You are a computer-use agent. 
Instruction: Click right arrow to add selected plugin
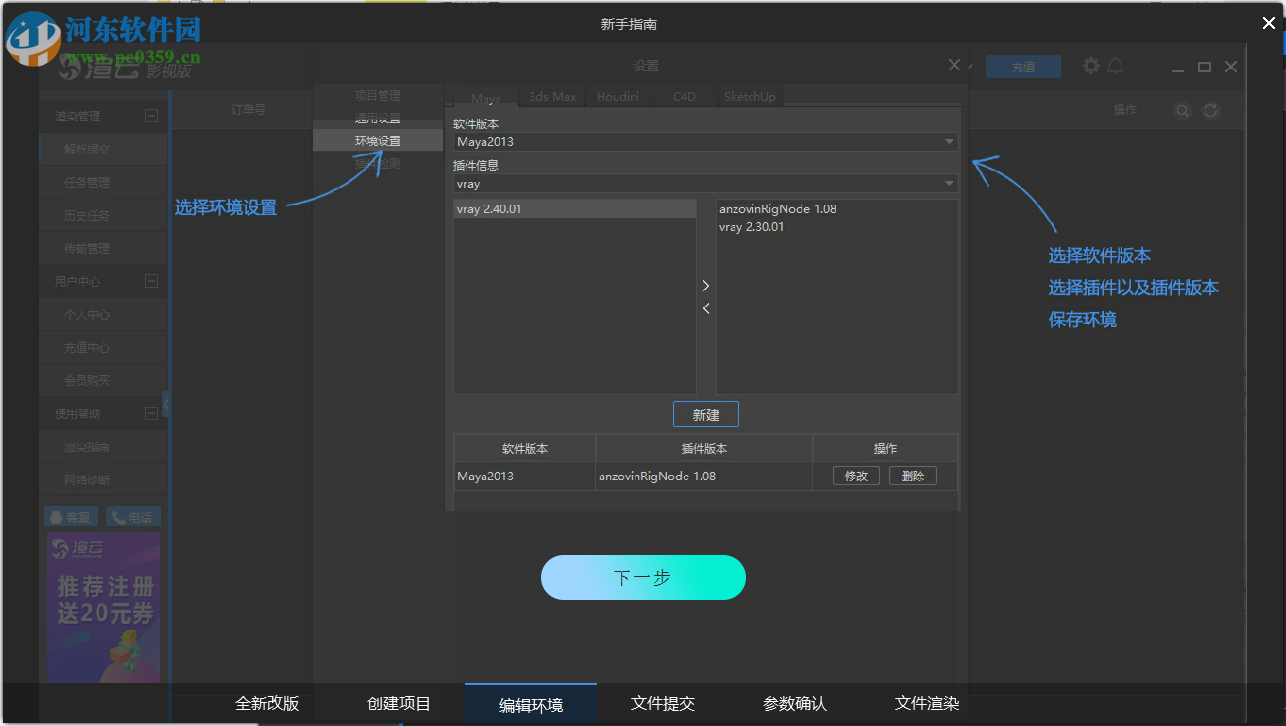coord(706,285)
